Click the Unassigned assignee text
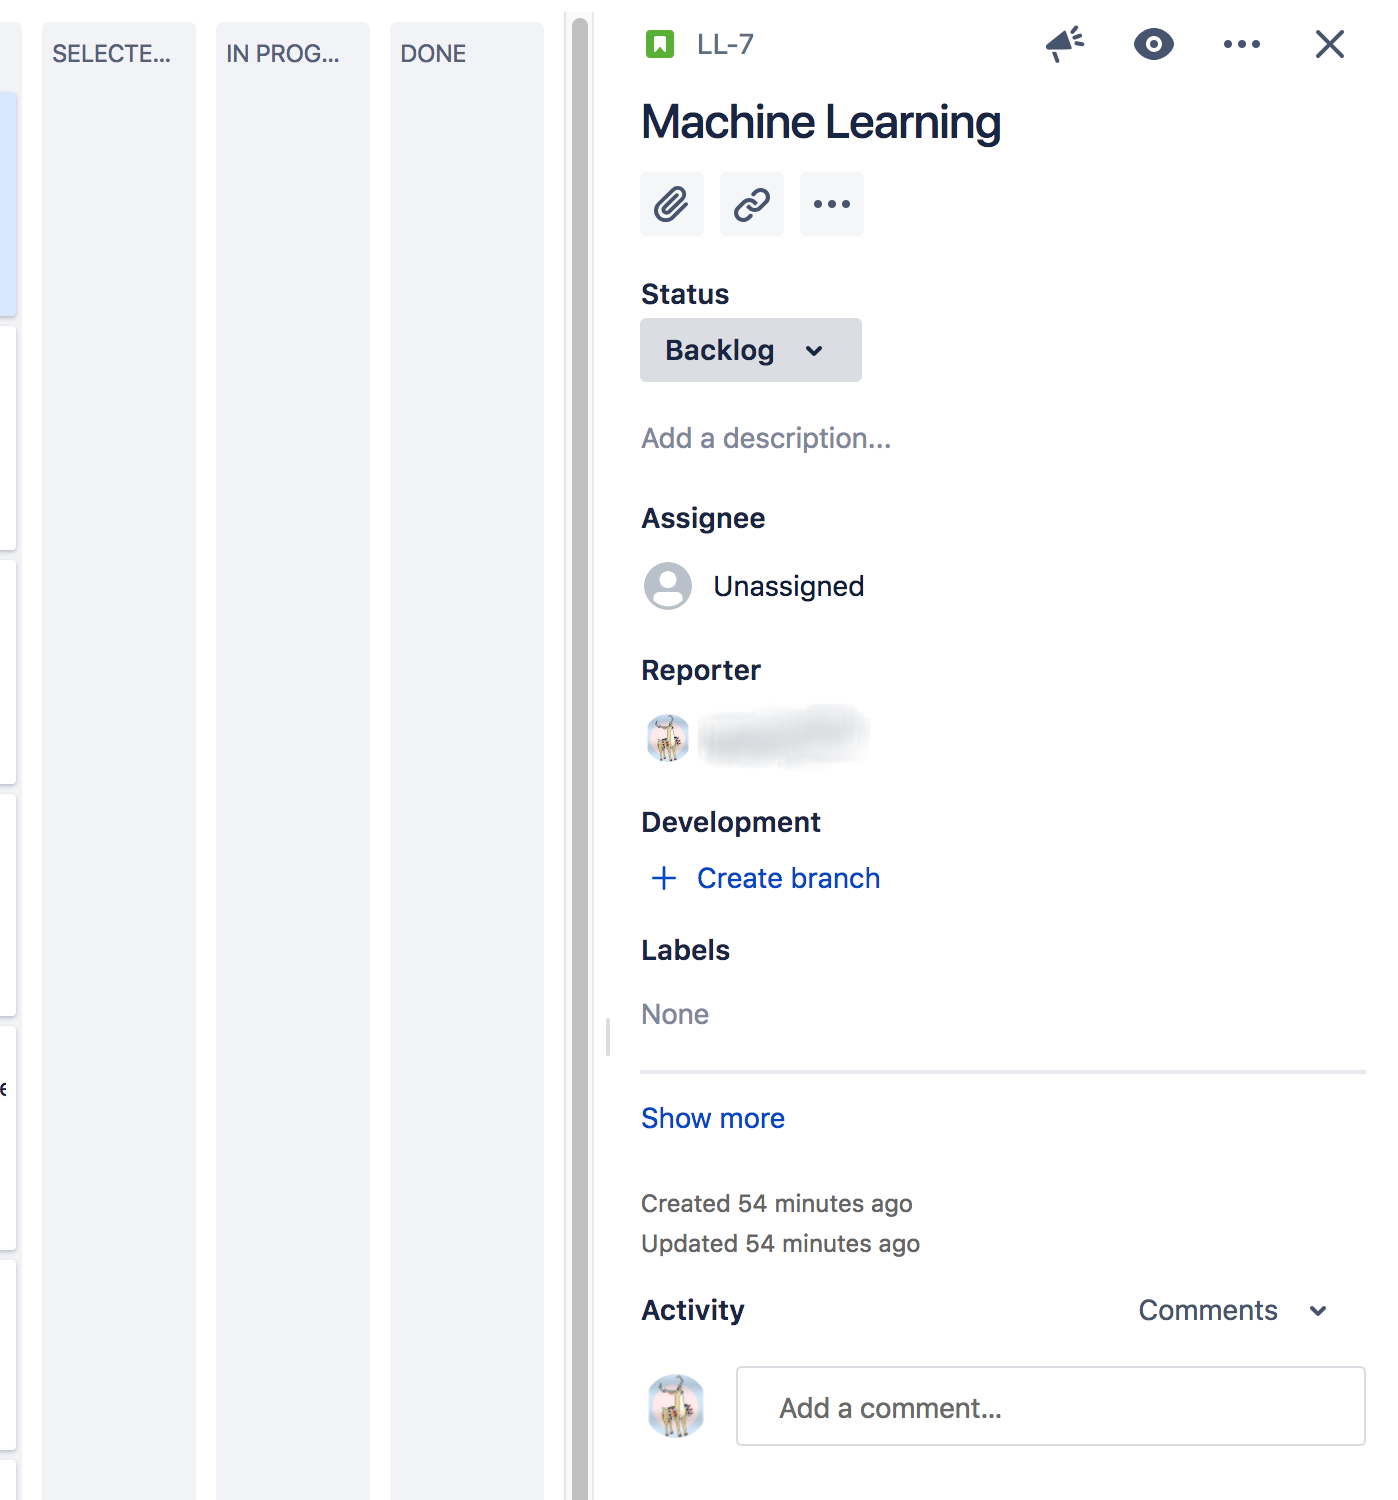Screen dimensions: 1398x1500 (x=788, y=586)
